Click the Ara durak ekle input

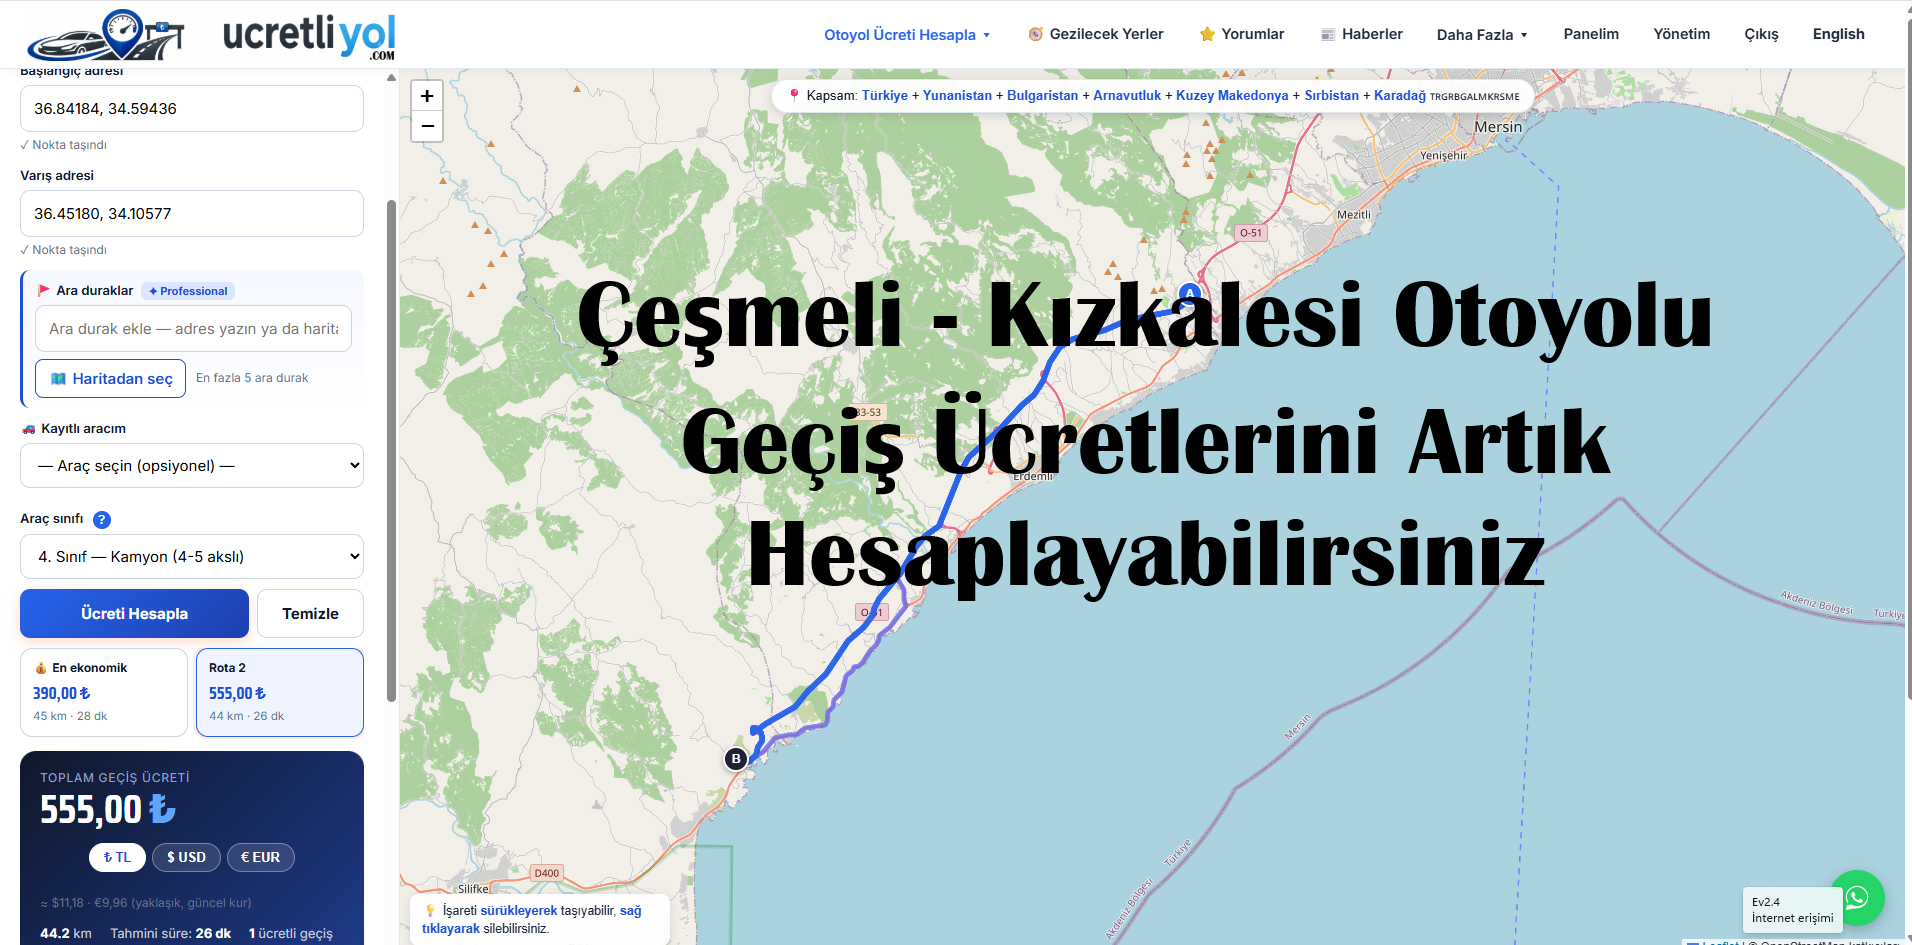tap(194, 329)
